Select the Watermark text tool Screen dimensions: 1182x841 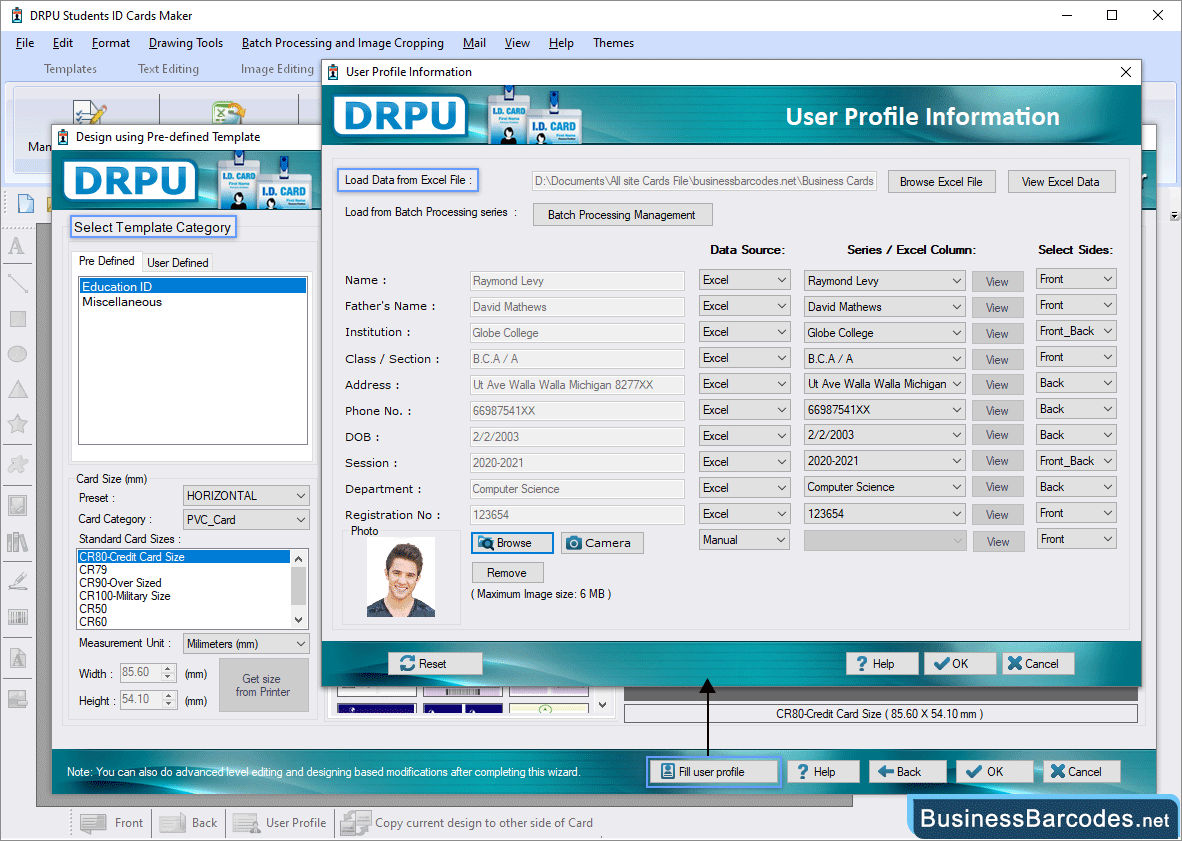(x=17, y=659)
